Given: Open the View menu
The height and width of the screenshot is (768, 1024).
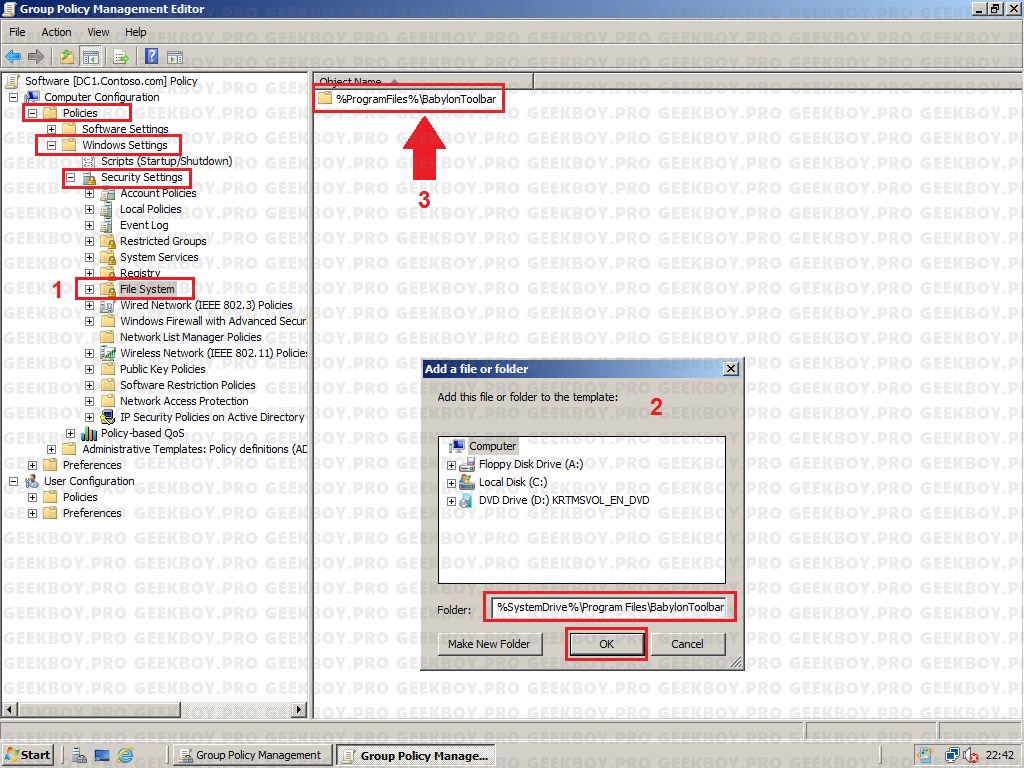Looking at the screenshot, I should click(98, 32).
